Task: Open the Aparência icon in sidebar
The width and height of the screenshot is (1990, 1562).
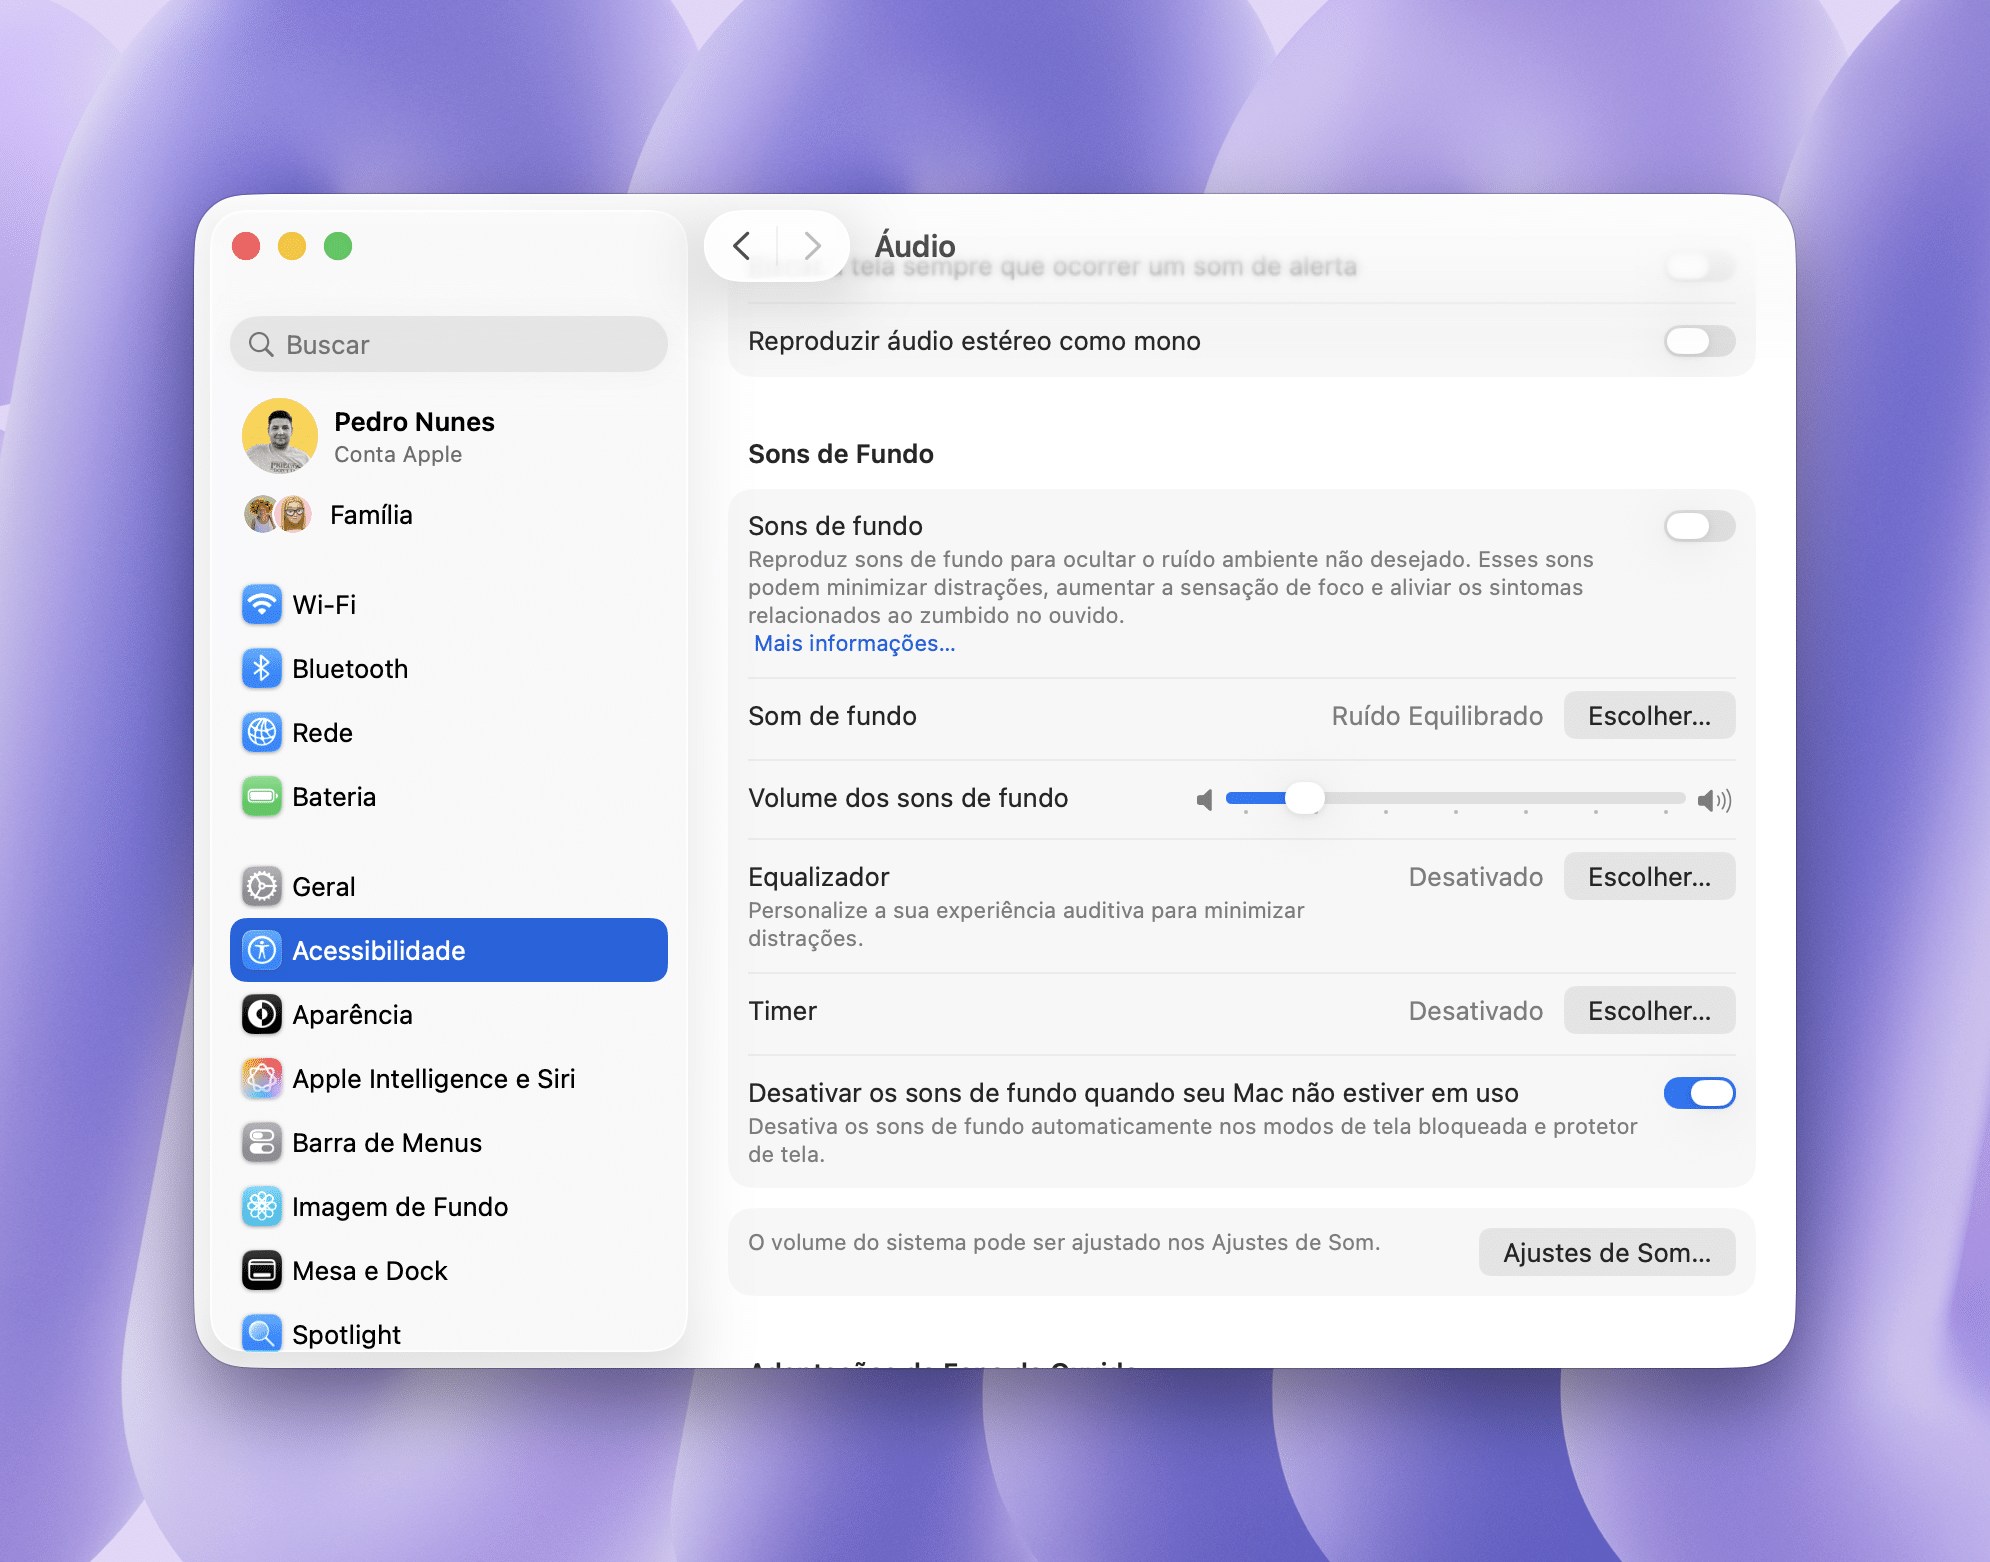Action: point(262,1014)
